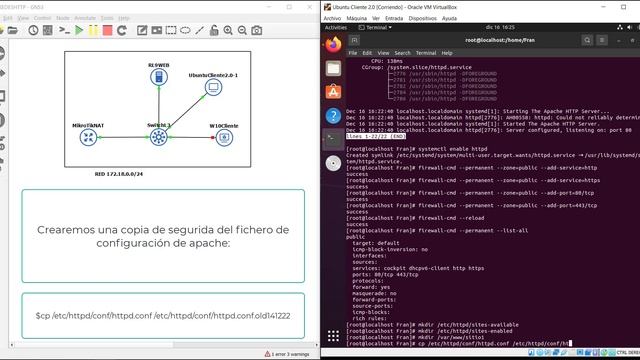Open the Archivo menu in VirtualBox
Screen dimensions: 640x360
332,18
